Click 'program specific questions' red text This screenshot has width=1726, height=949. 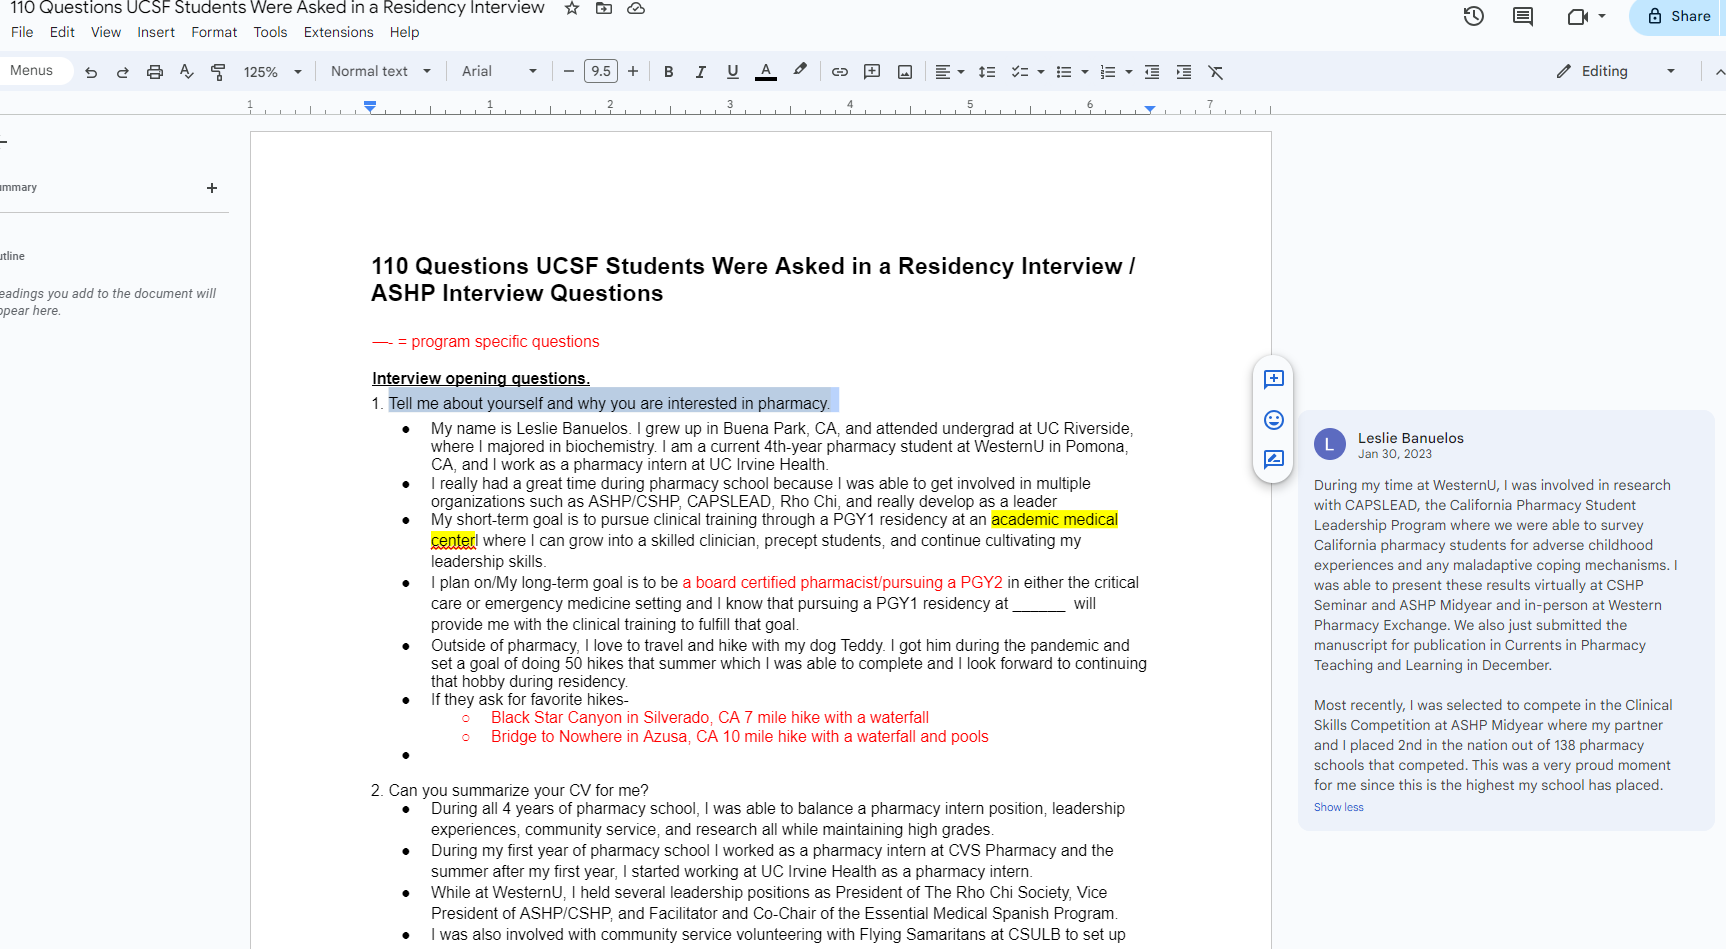[505, 342]
